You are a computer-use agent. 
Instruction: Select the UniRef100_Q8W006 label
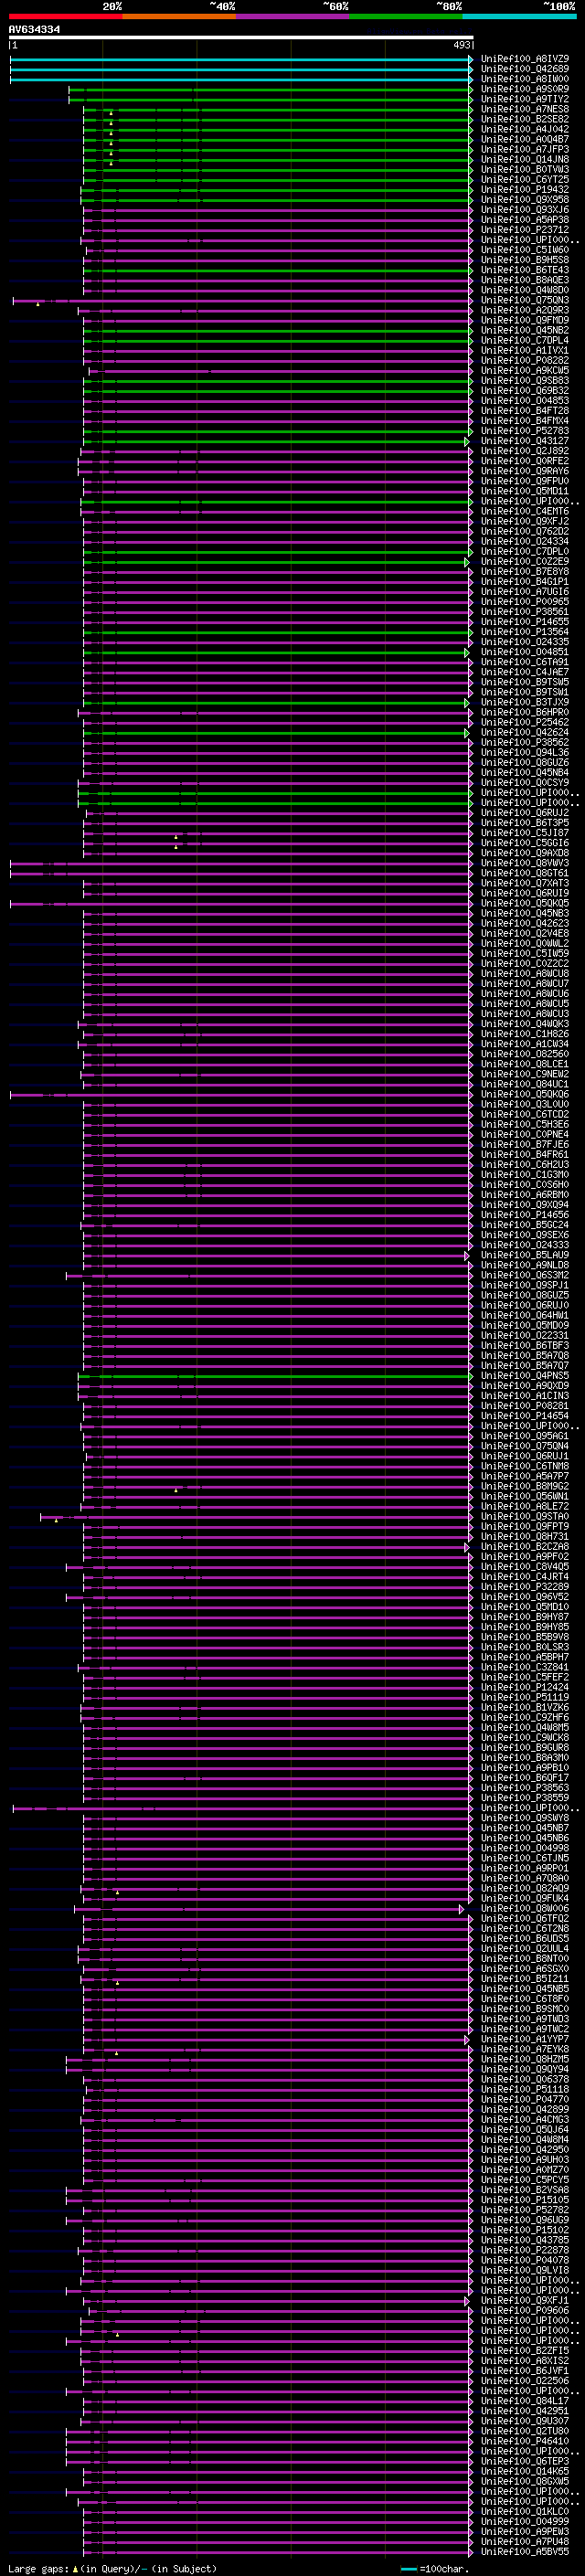525,1908
